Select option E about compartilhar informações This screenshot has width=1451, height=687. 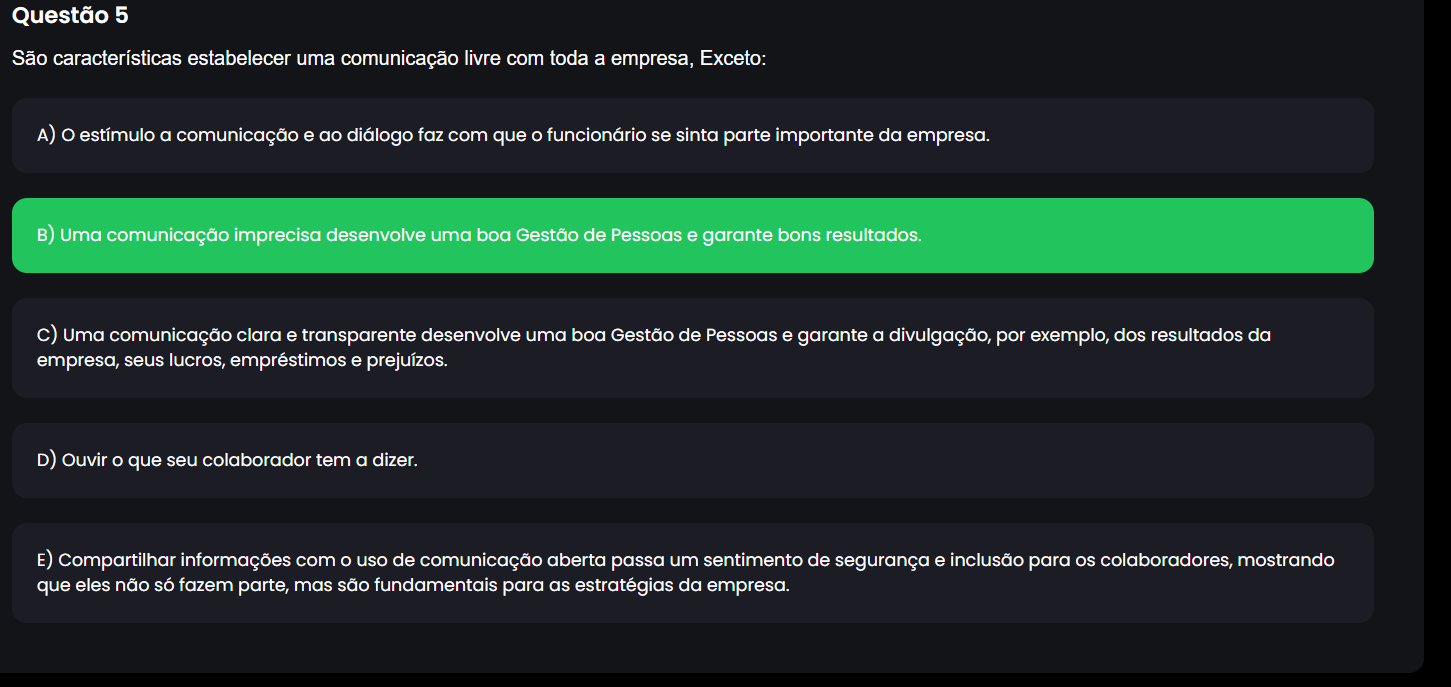coord(692,572)
